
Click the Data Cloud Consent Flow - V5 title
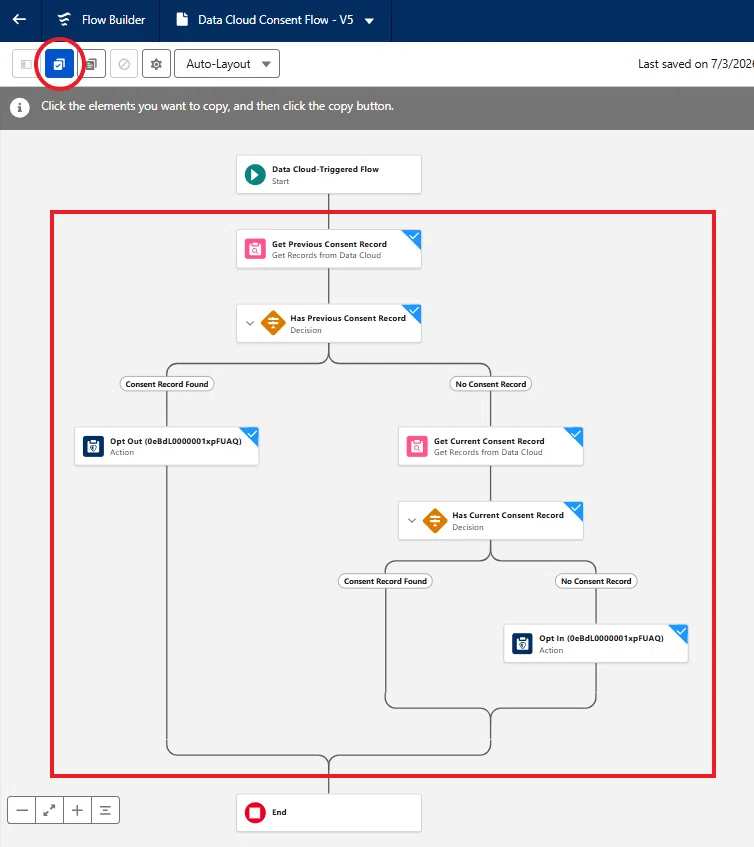[x=275, y=20]
